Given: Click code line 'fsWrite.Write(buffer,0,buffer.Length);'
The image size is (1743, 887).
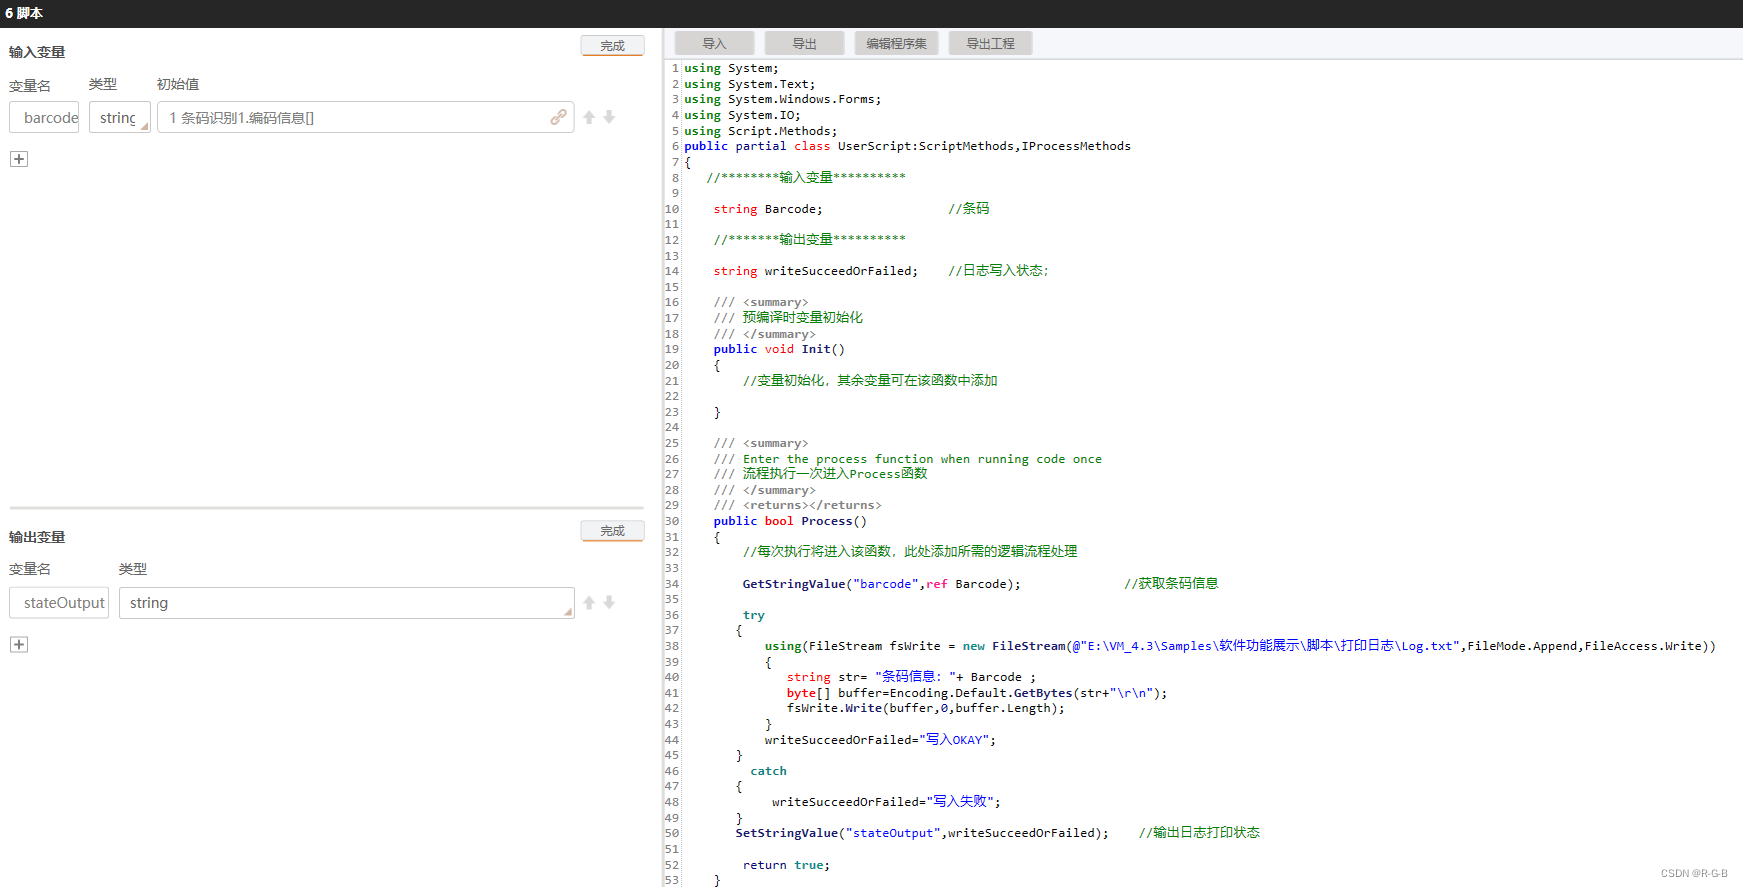Looking at the screenshot, I should [925, 708].
